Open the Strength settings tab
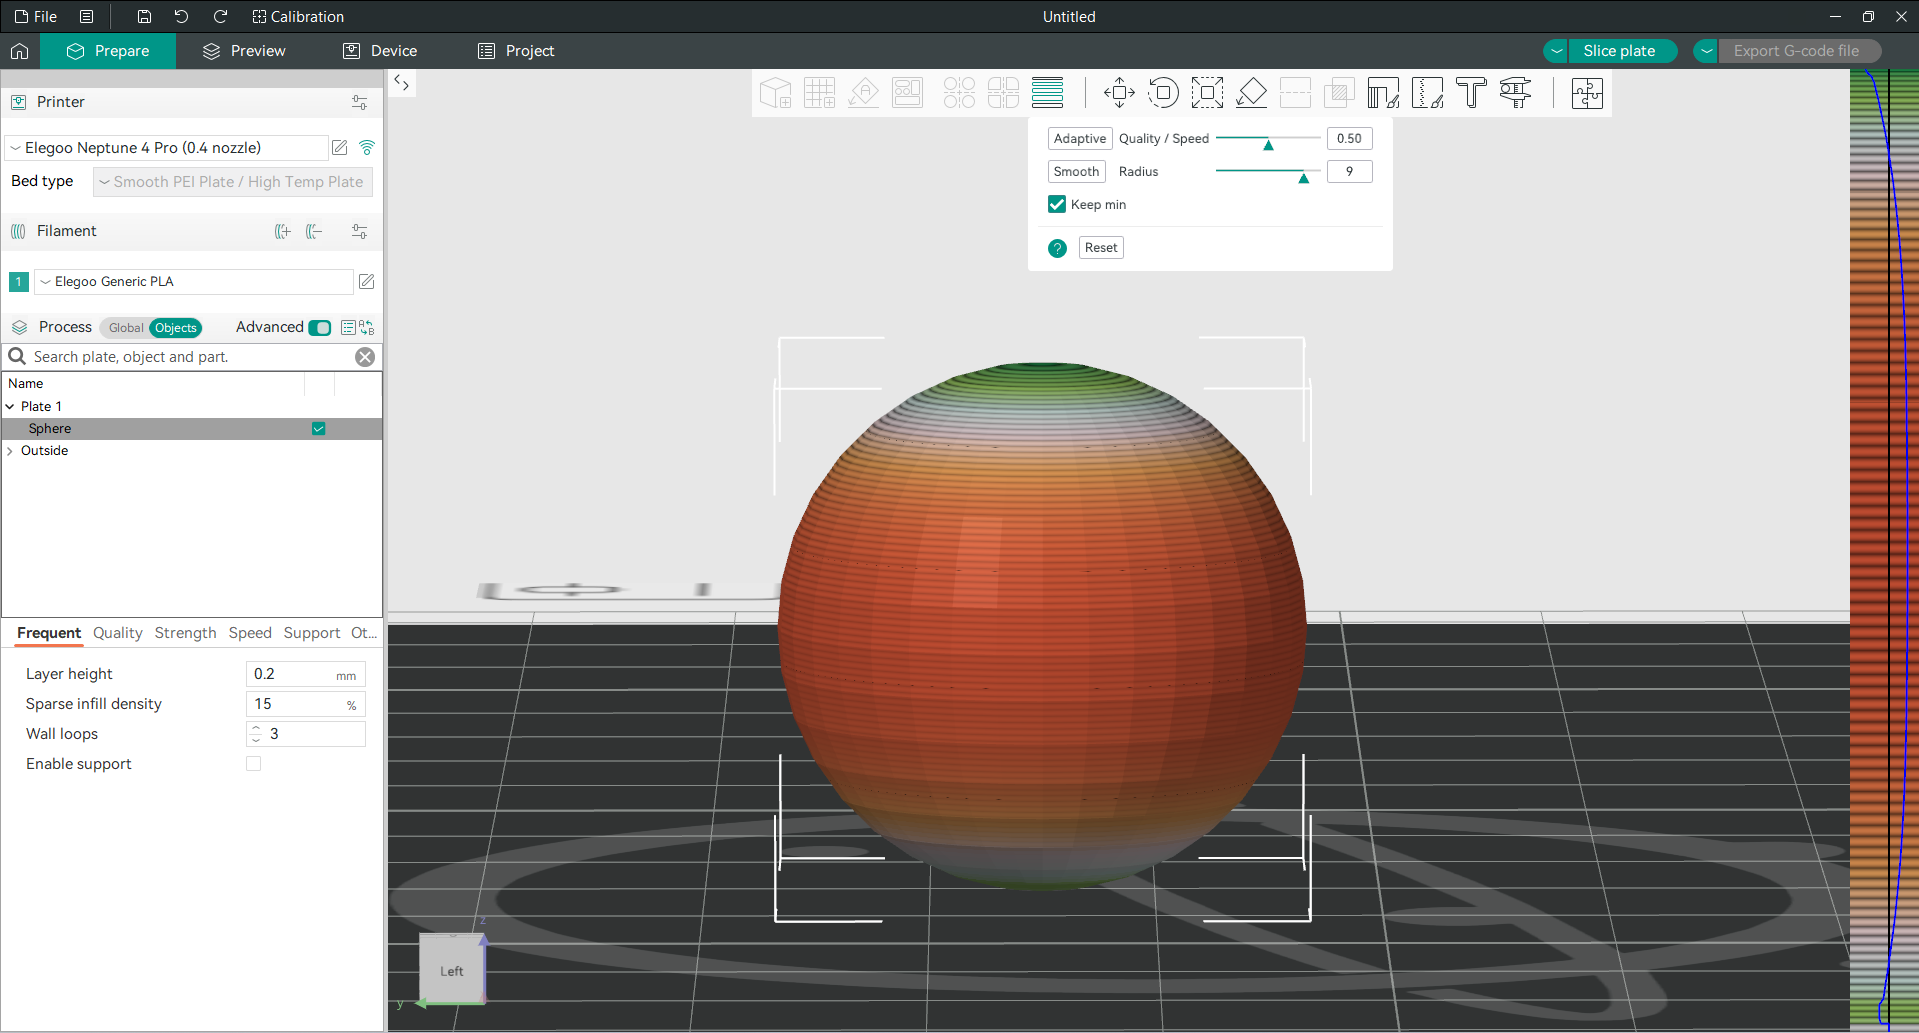The height and width of the screenshot is (1033, 1919). pos(185,633)
